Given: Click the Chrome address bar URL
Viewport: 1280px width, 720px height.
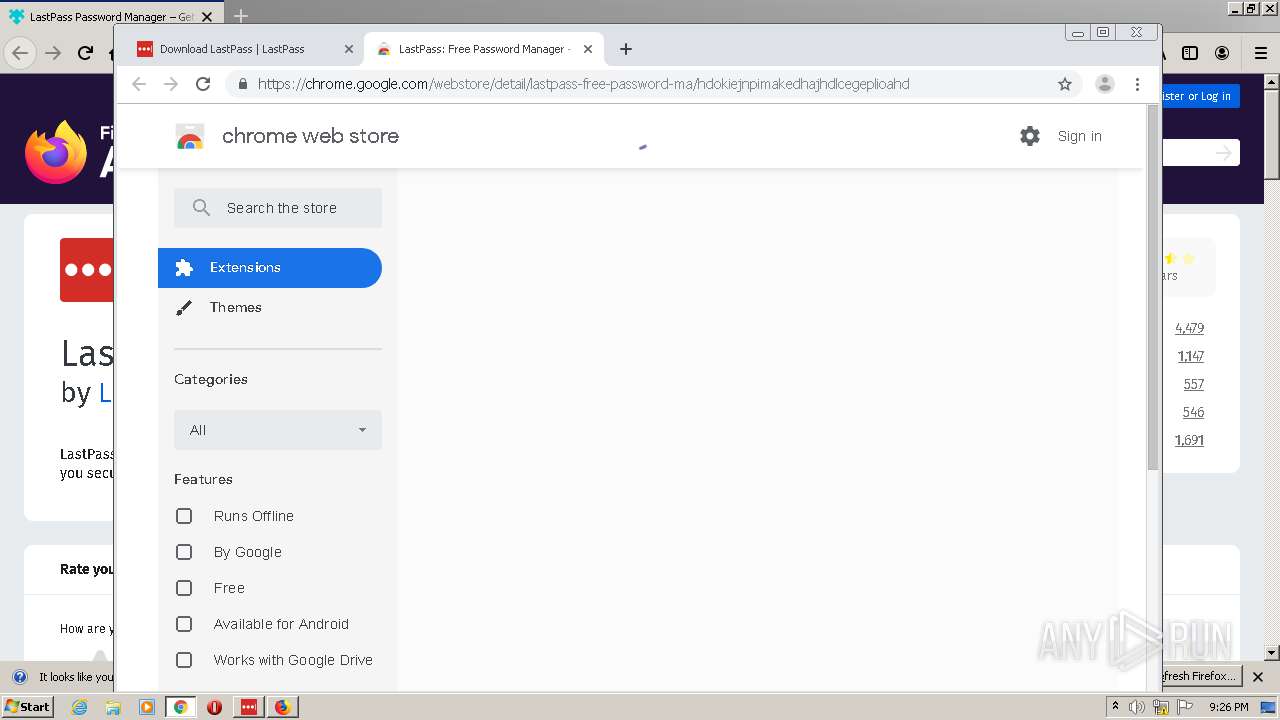Looking at the screenshot, I should pyautogui.click(x=584, y=84).
